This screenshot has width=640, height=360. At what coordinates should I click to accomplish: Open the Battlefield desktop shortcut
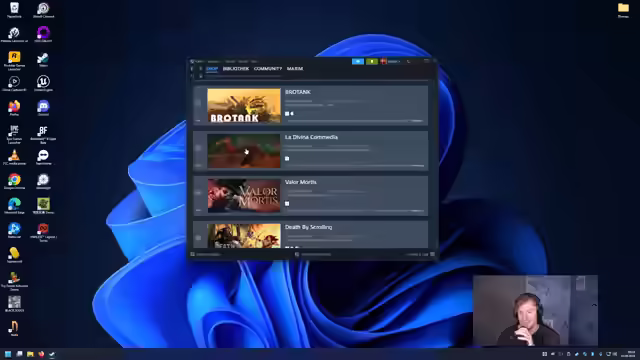point(43,134)
